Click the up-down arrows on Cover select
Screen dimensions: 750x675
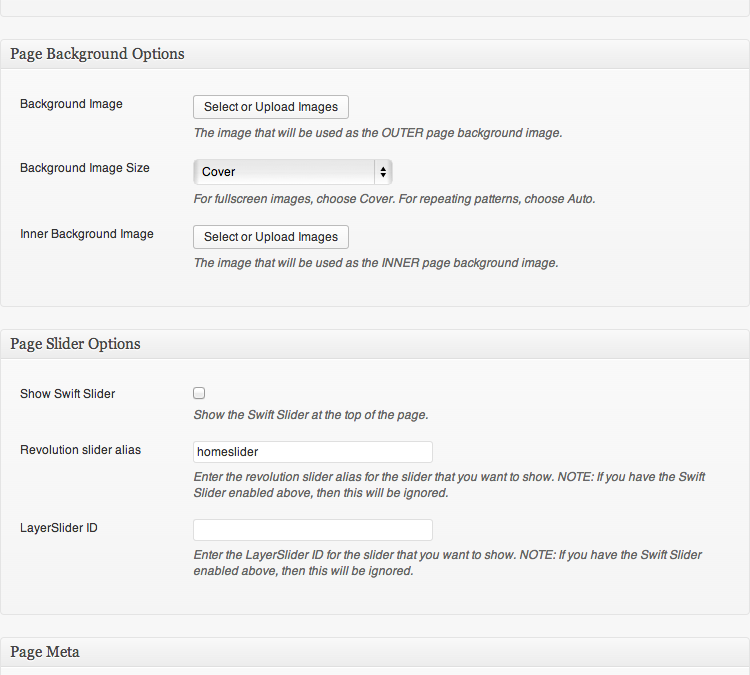(383, 172)
